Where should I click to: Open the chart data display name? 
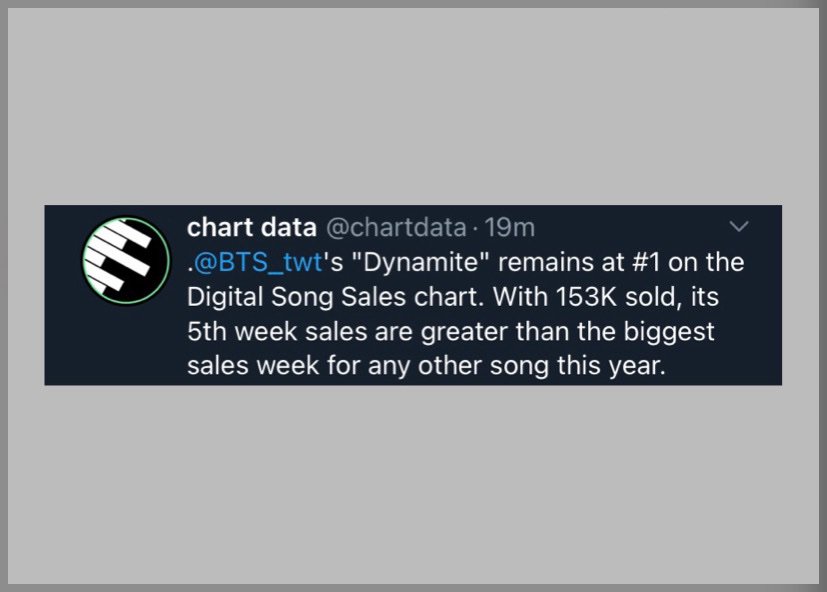[252, 227]
